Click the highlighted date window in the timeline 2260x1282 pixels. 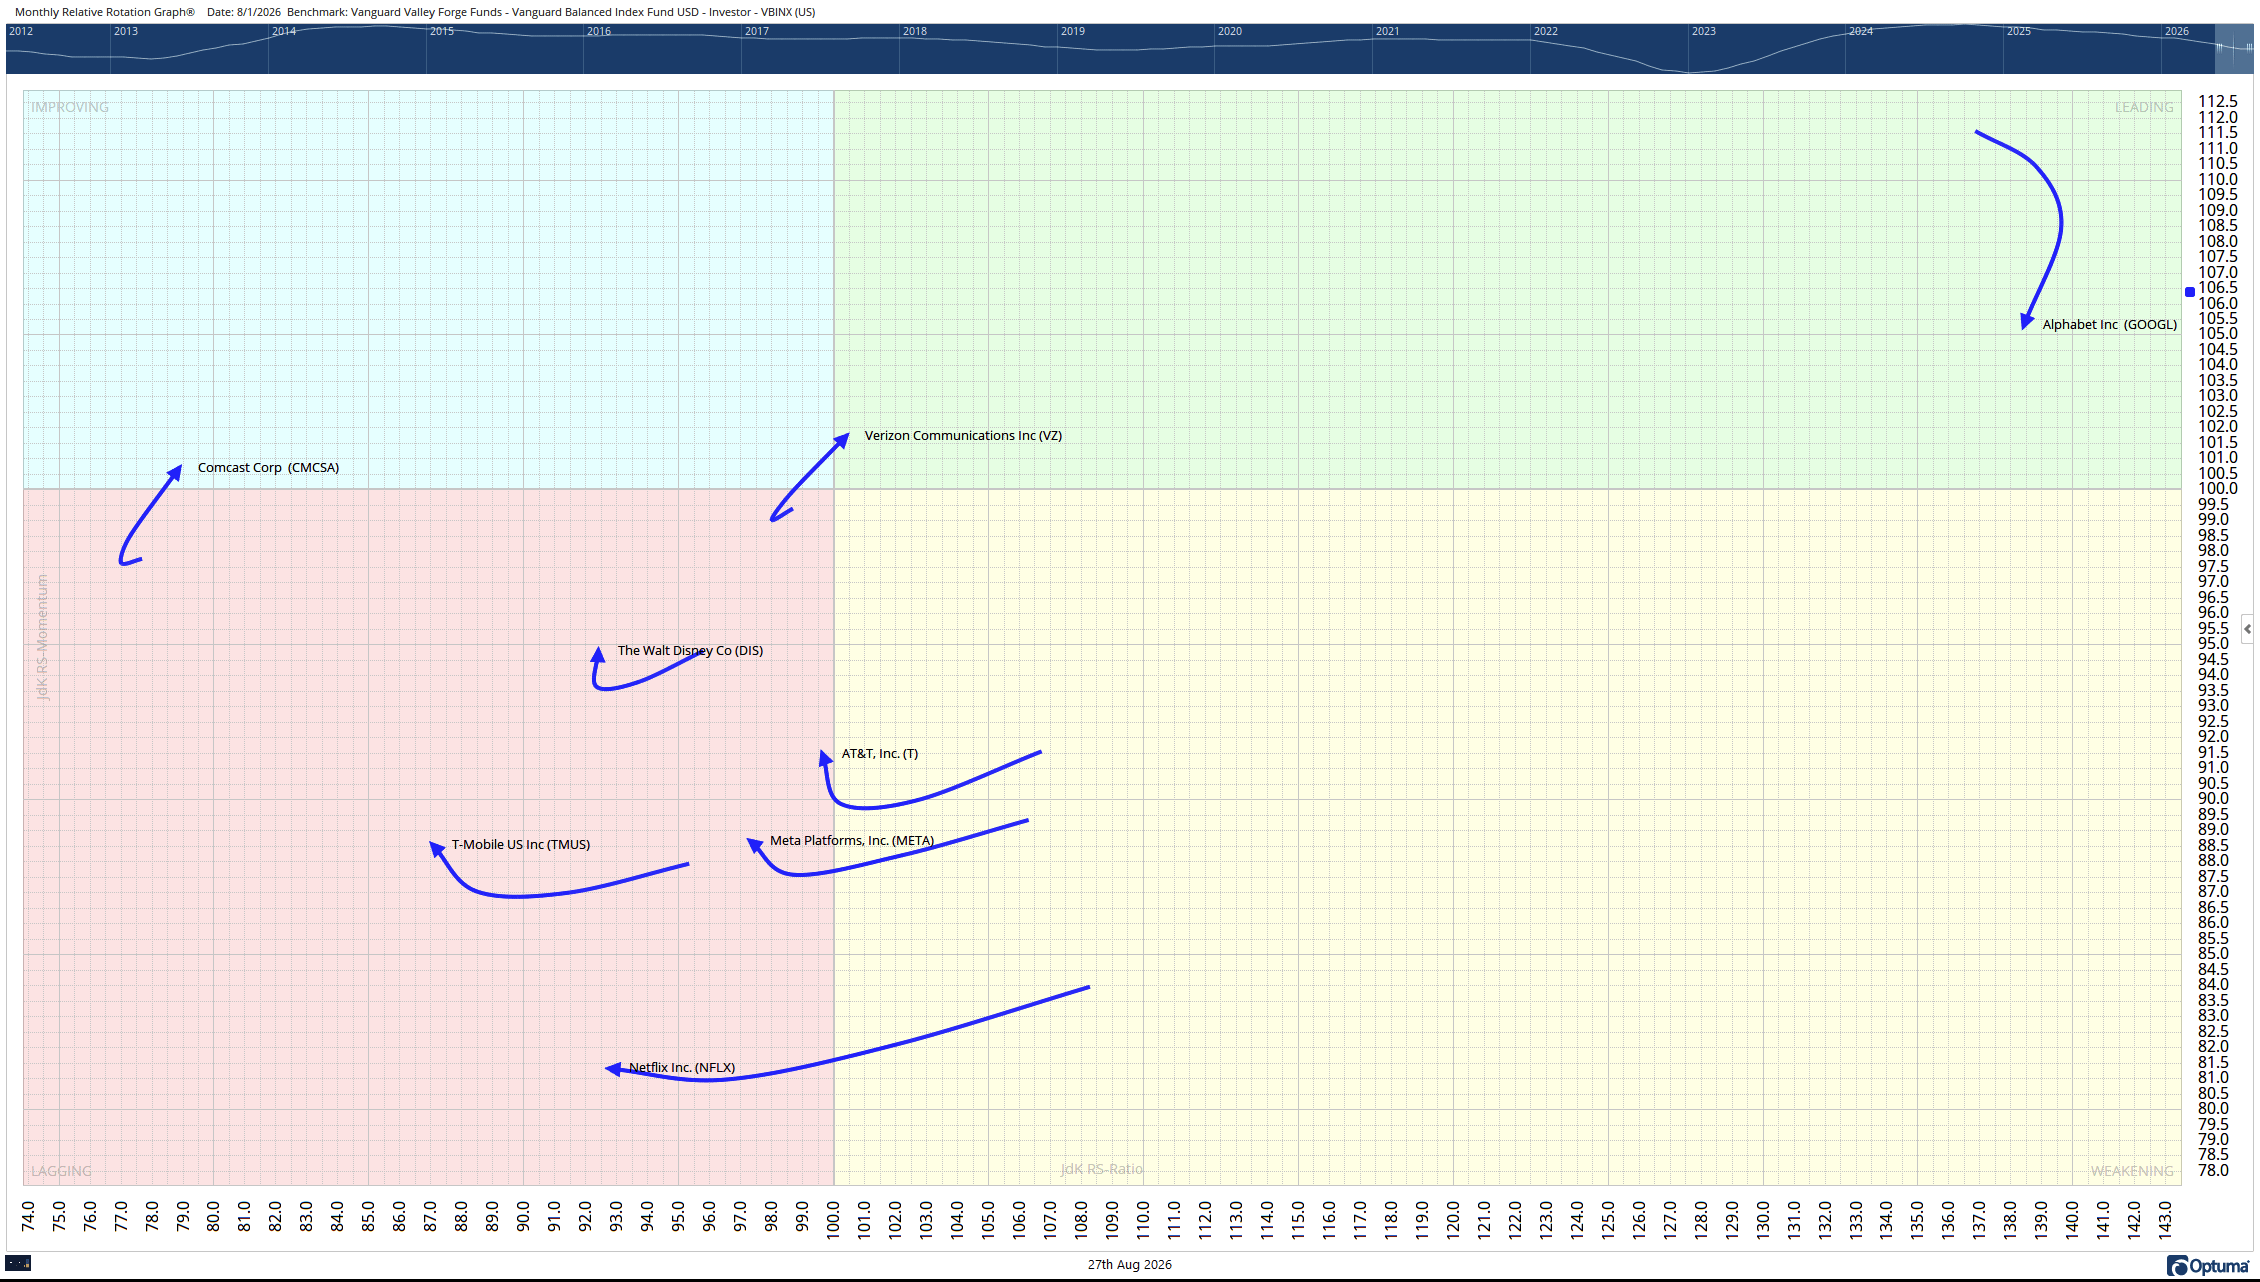pos(2234,48)
